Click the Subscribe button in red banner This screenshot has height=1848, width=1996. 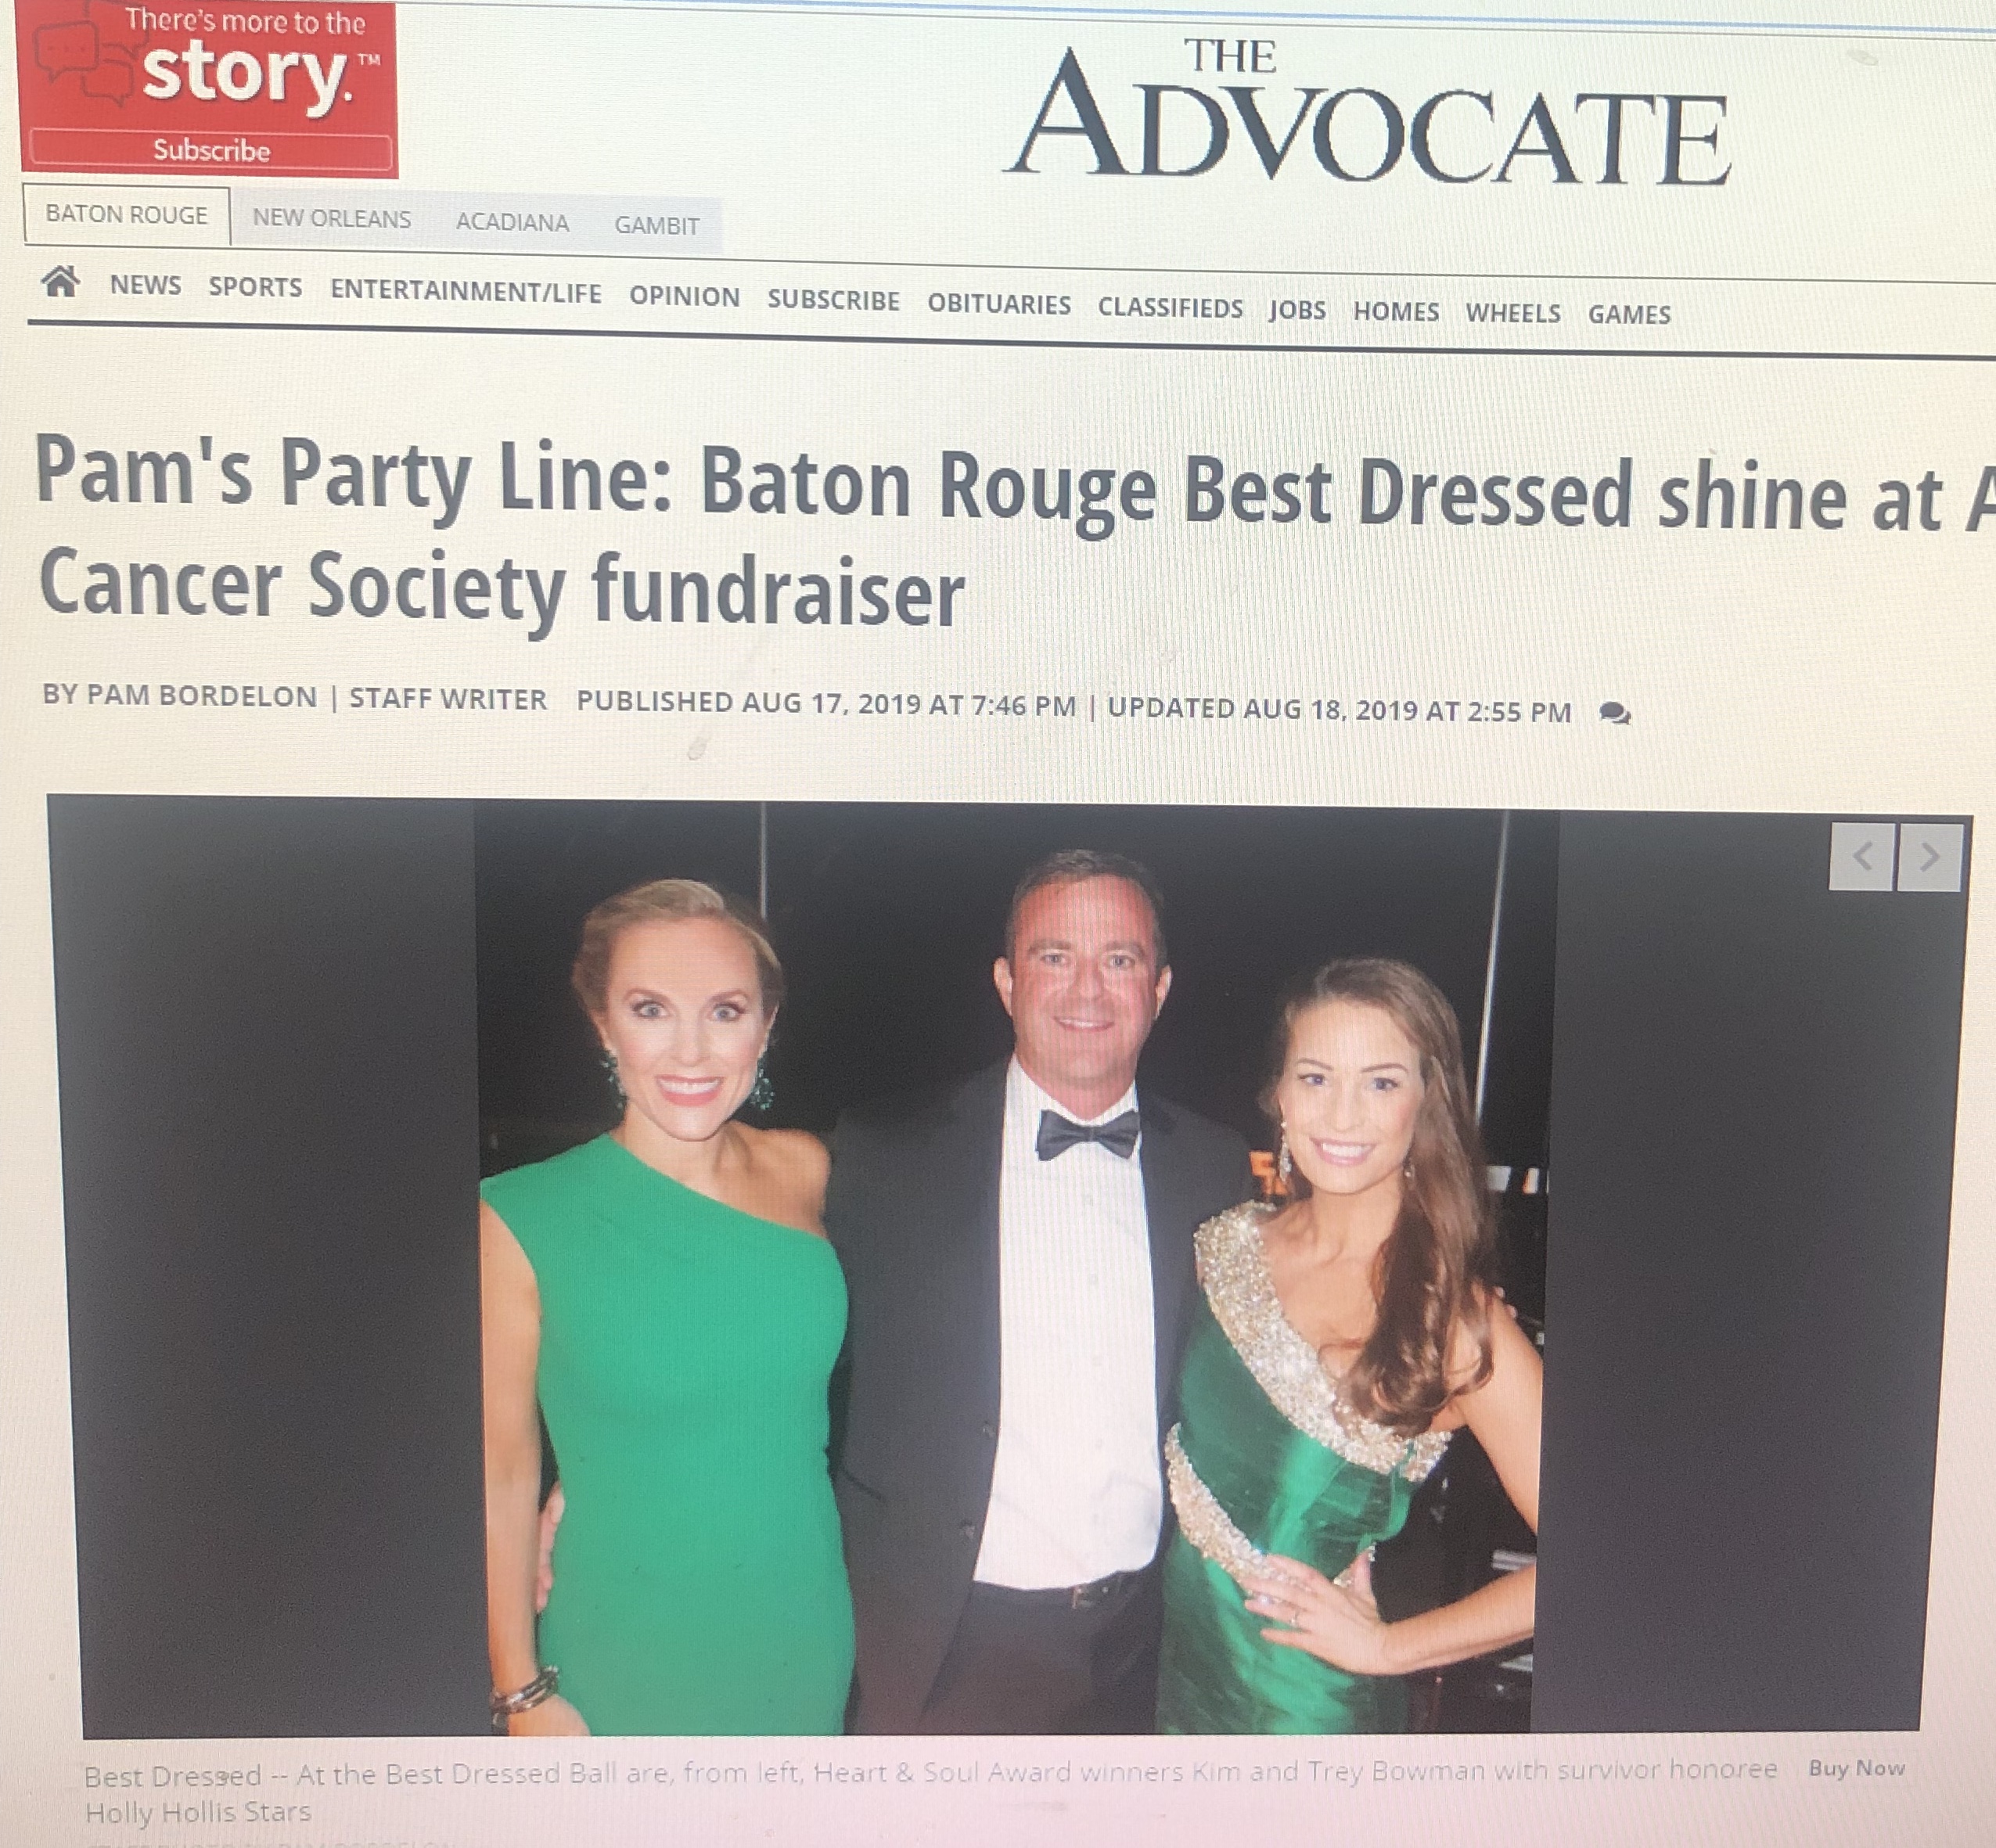[x=211, y=150]
